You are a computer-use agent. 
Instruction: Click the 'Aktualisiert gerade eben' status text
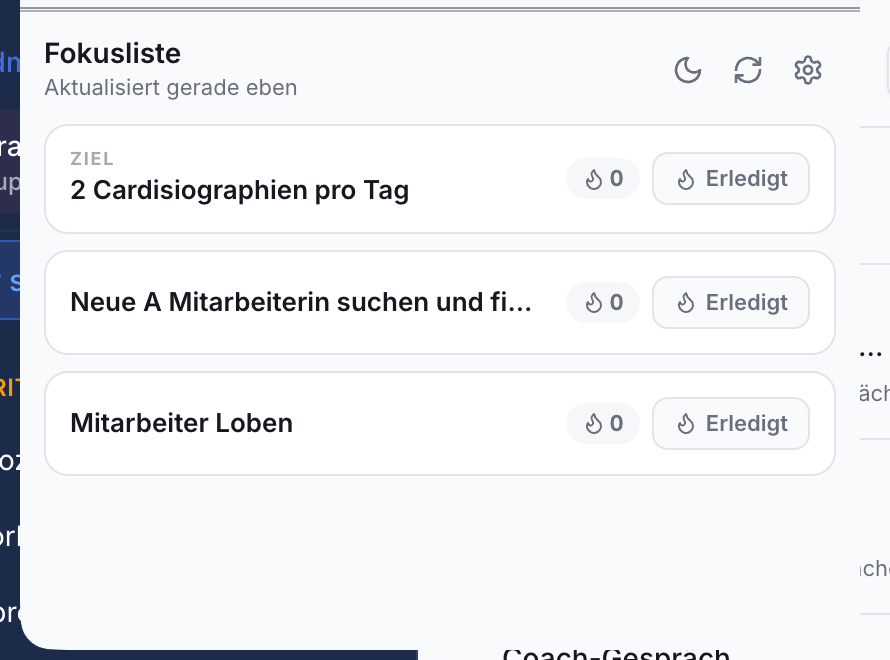tap(171, 88)
